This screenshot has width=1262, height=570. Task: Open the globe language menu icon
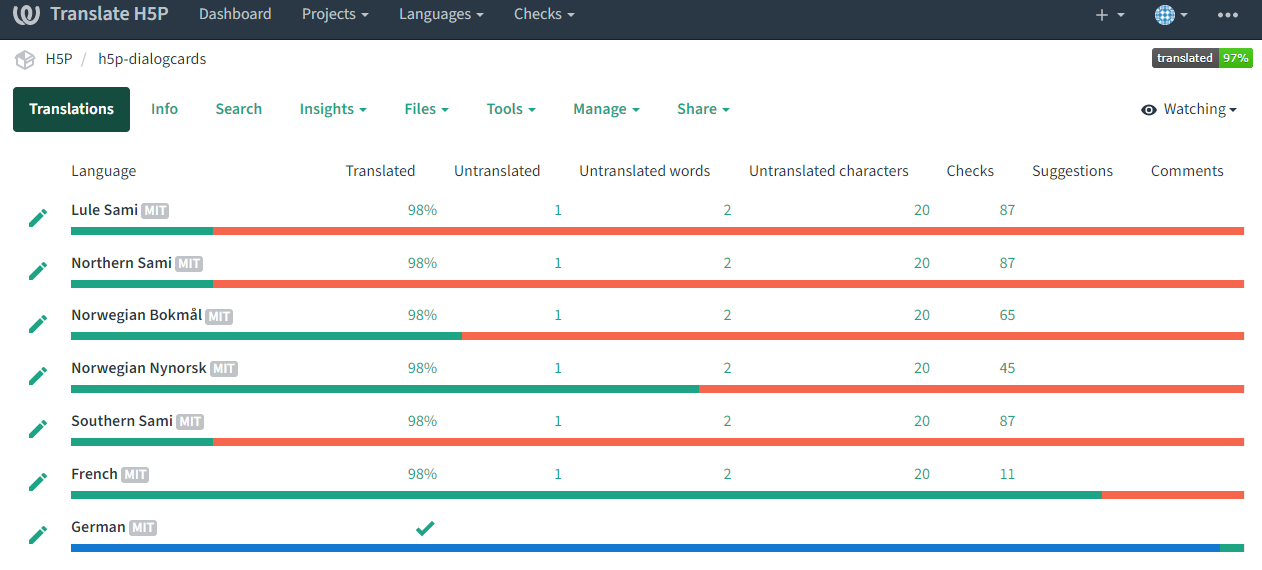1171,14
